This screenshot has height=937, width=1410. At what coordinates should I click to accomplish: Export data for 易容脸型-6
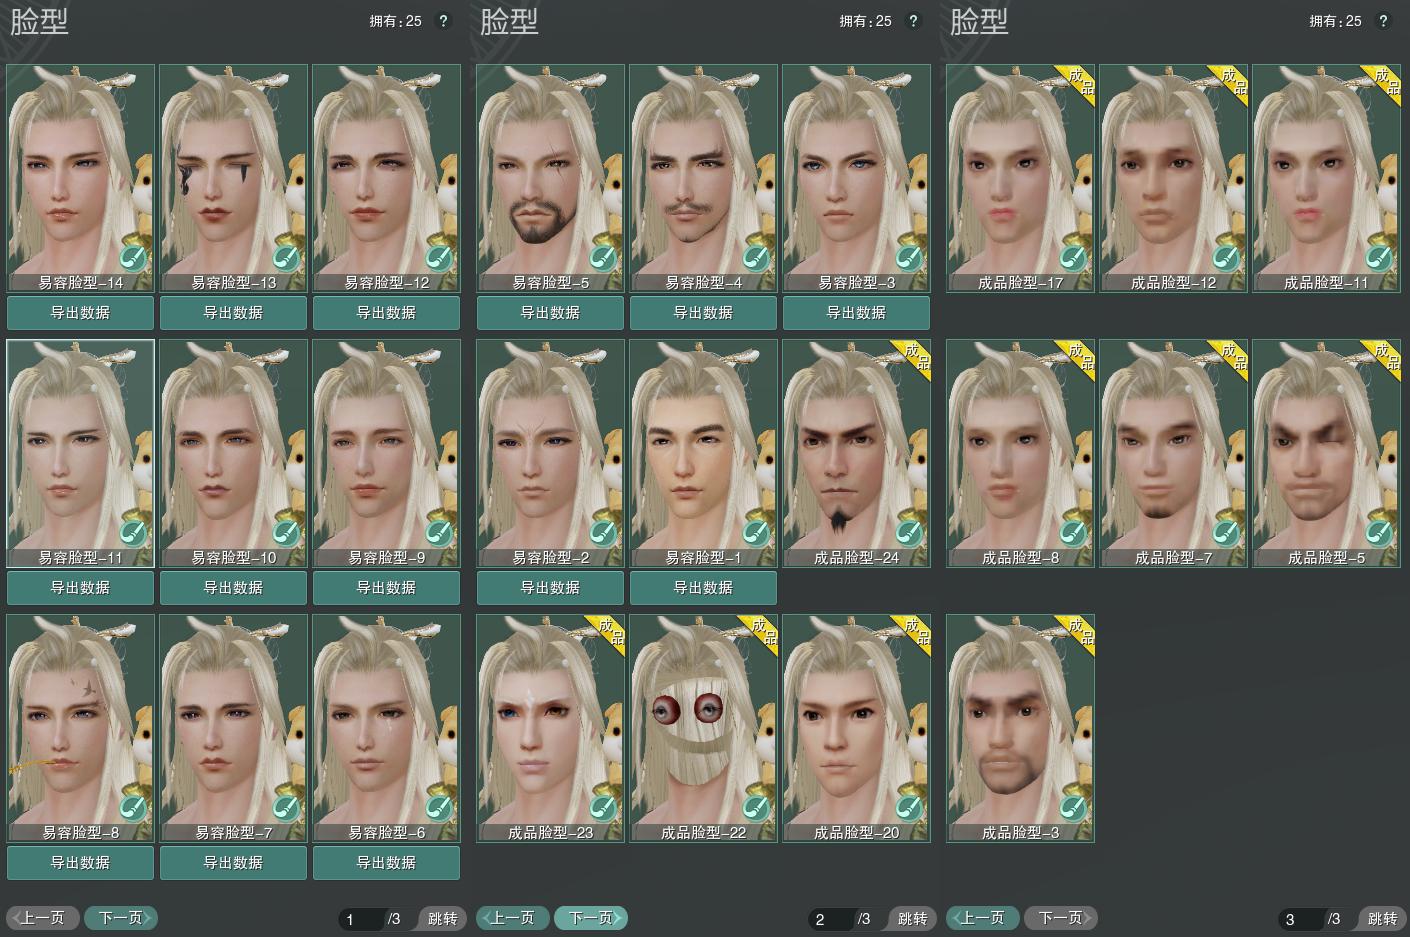[x=386, y=863]
